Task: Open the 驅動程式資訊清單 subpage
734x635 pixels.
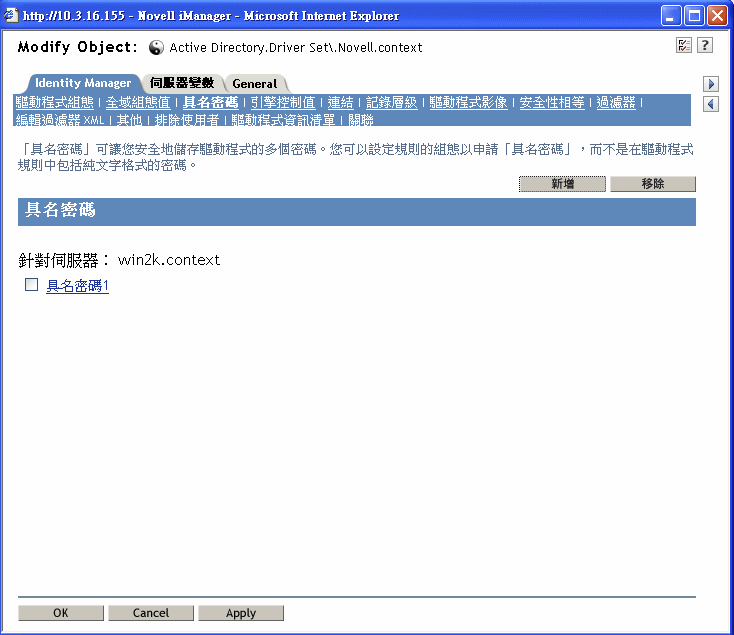Action: [283, 120]
